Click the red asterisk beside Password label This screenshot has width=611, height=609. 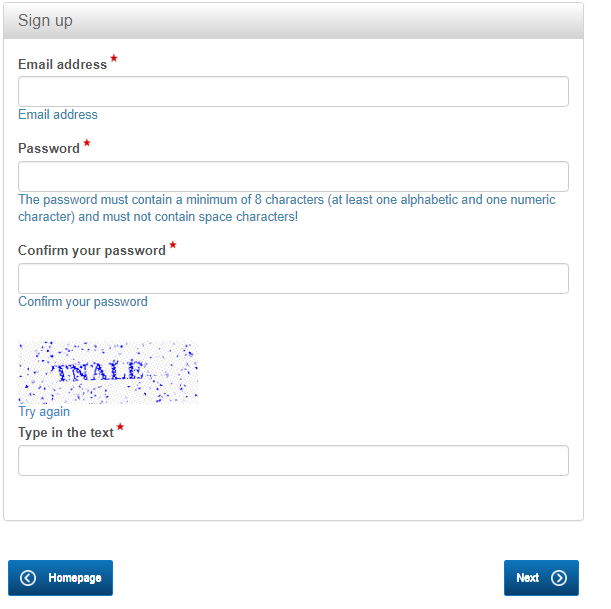[x=87, y=144]
